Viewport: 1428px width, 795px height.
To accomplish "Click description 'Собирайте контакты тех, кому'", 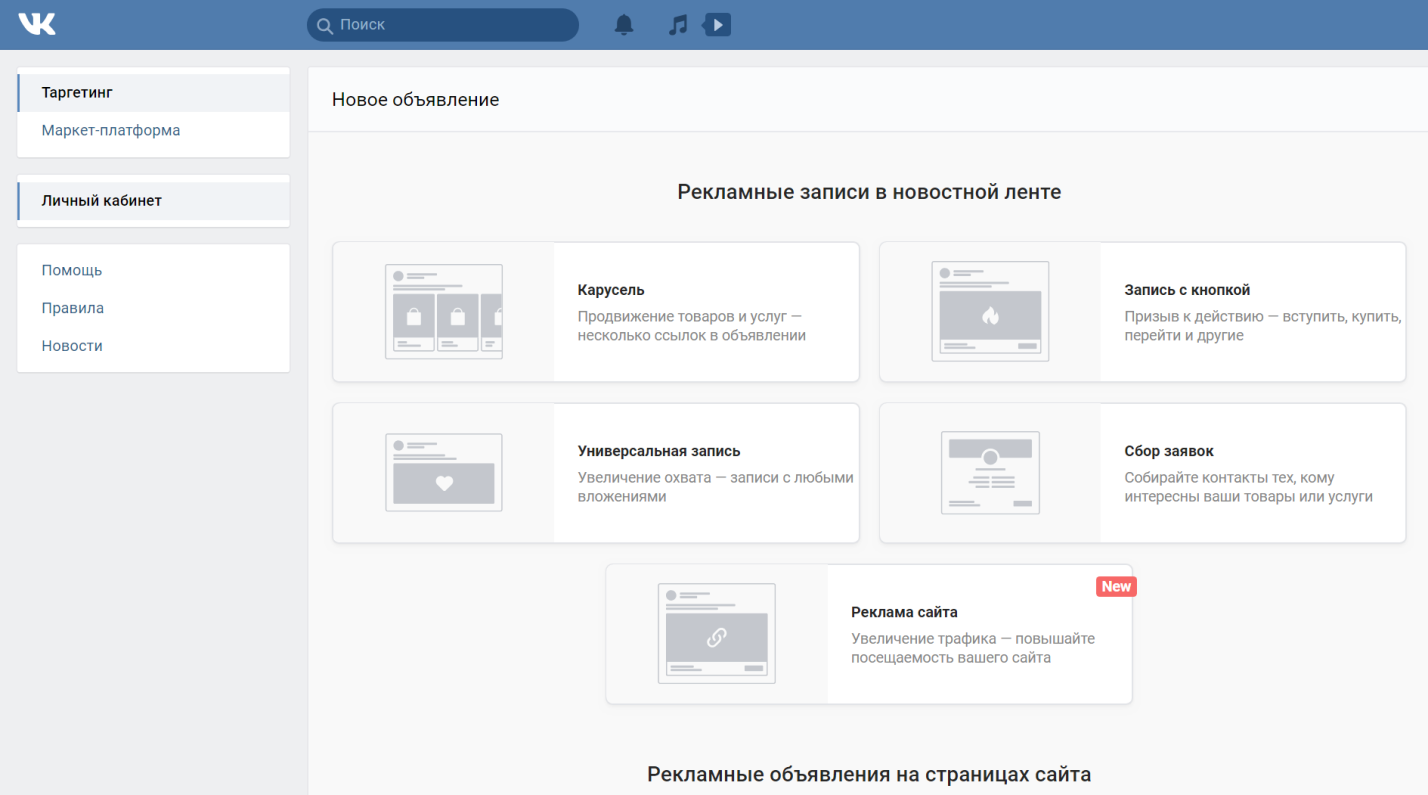I will (1229, 478).
